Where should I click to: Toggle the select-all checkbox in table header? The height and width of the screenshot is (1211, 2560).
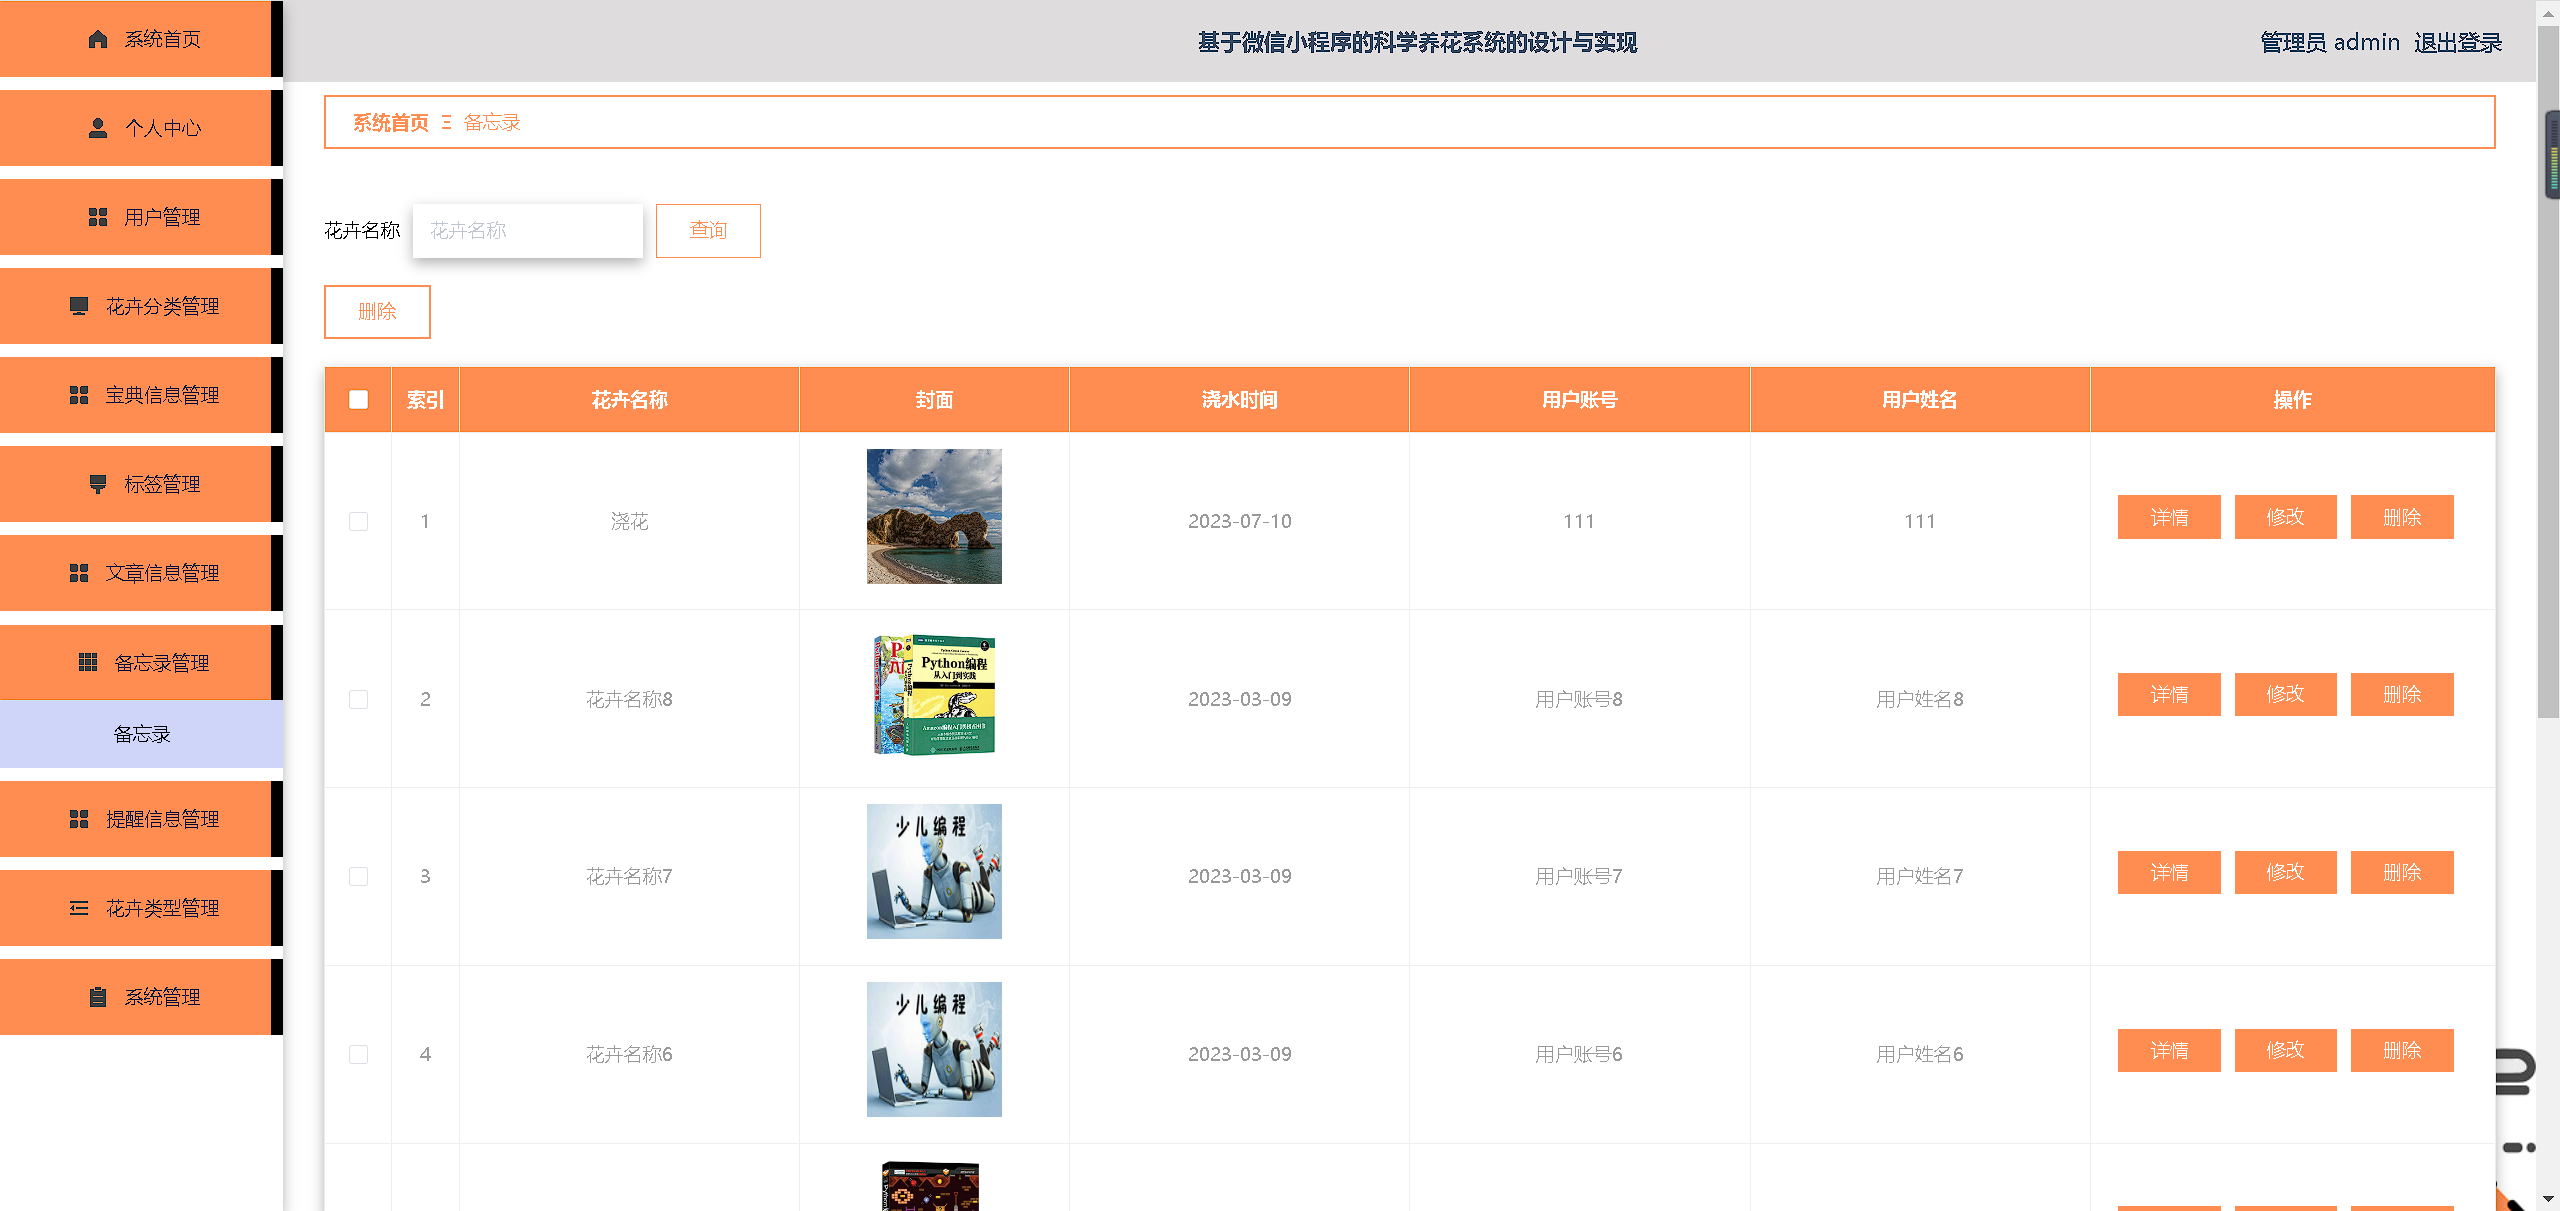coord(358,400)
